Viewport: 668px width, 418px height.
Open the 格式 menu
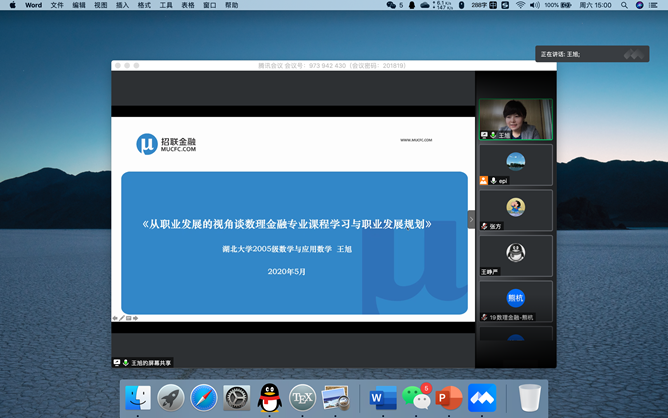[144, 5]
